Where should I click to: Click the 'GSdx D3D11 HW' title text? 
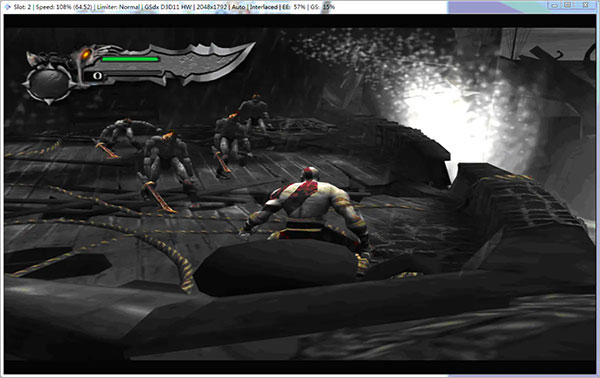[166, 7]
